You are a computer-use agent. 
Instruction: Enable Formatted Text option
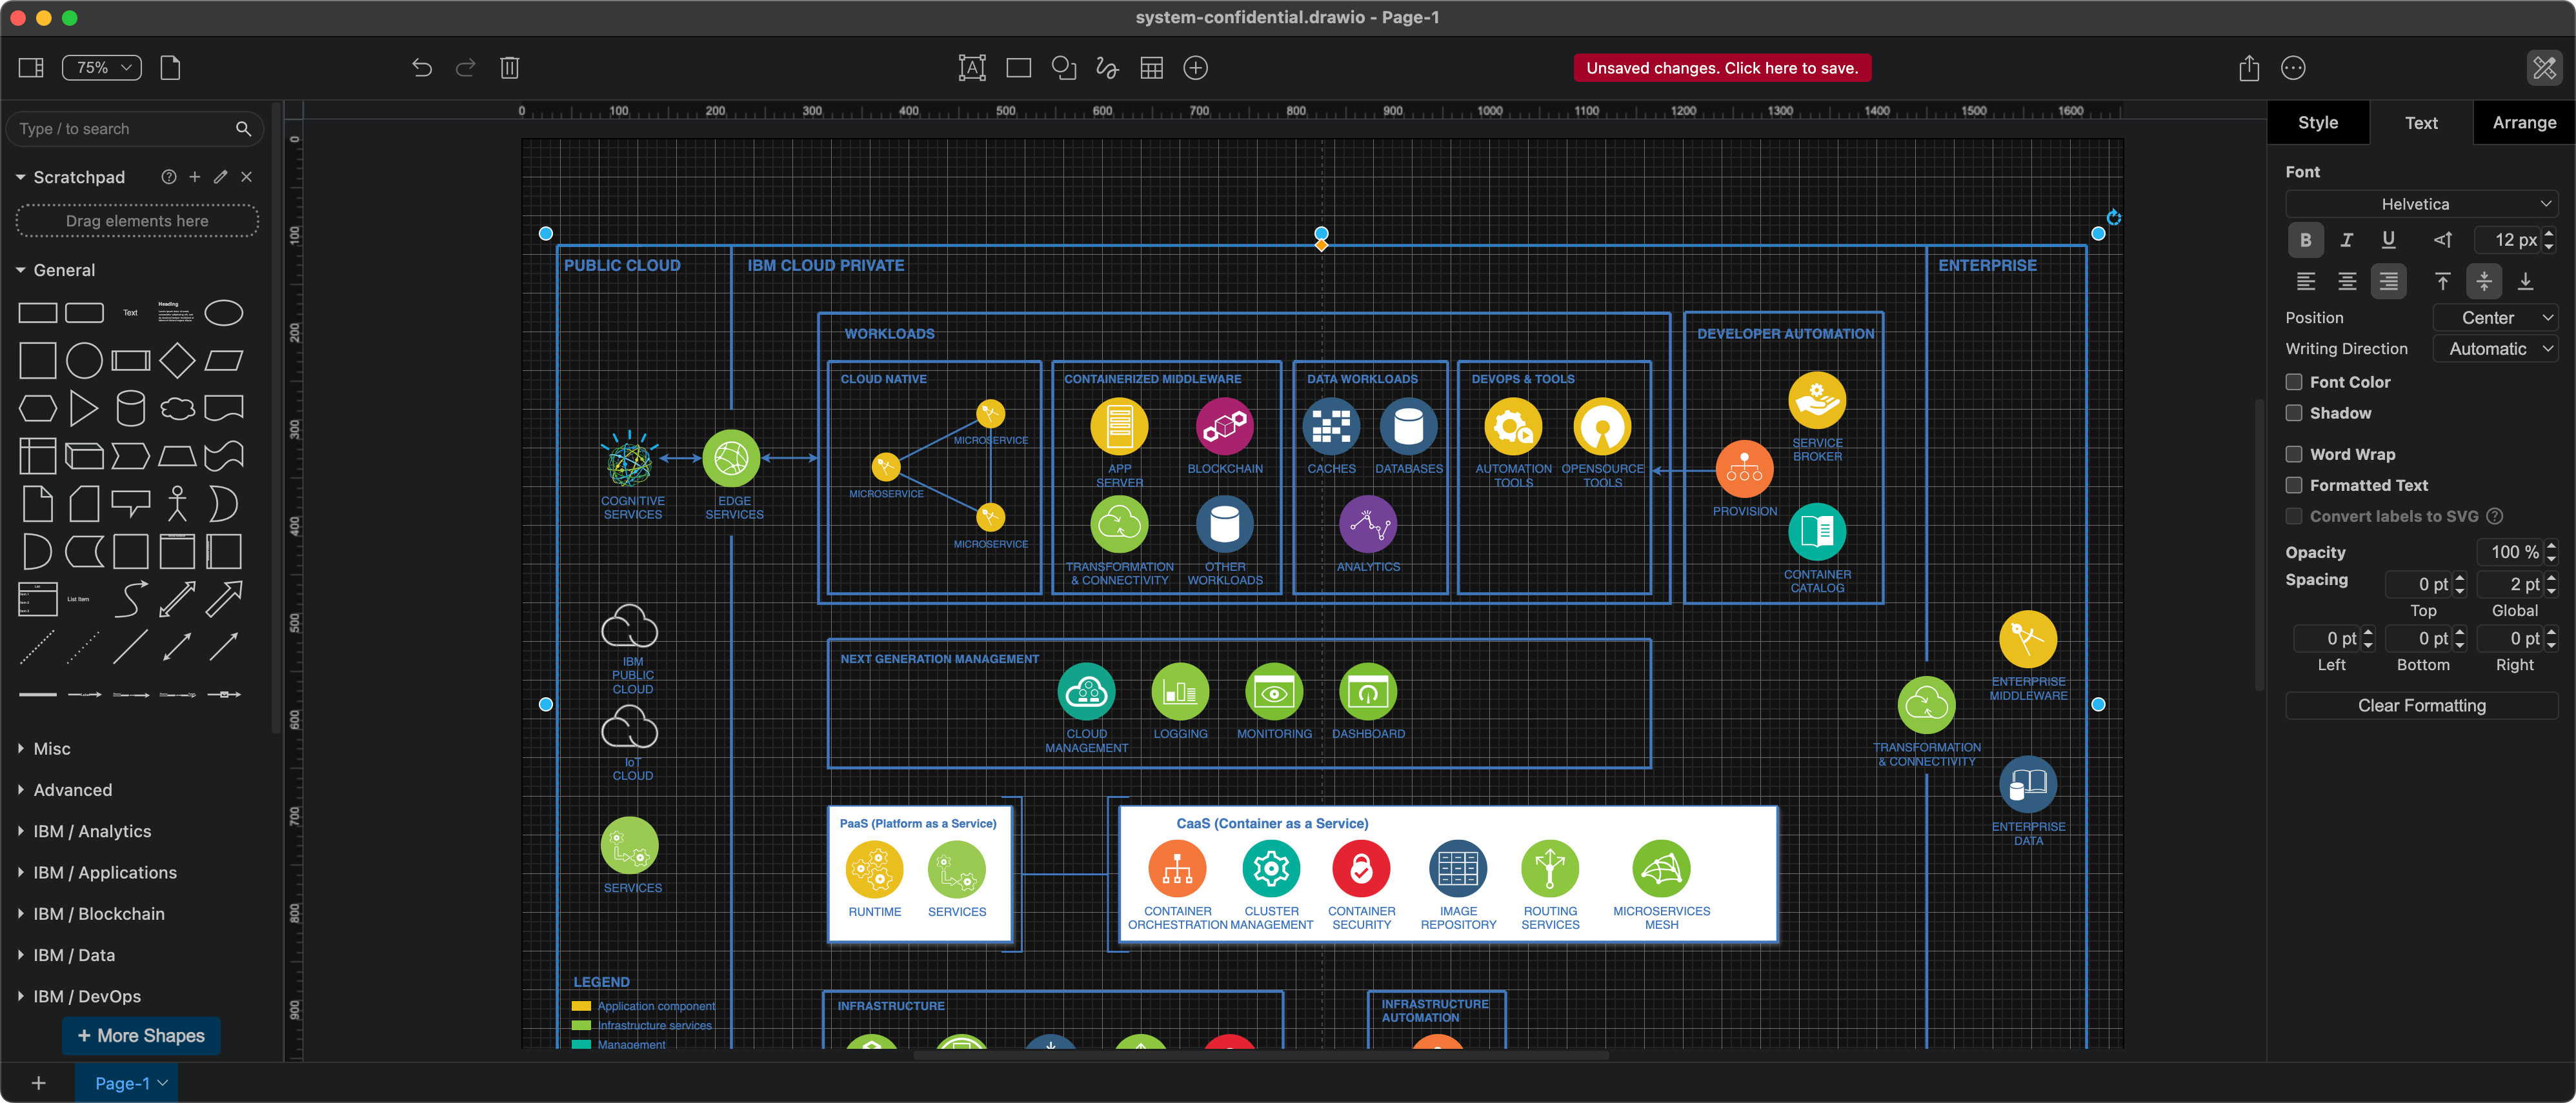point(2294,485)
